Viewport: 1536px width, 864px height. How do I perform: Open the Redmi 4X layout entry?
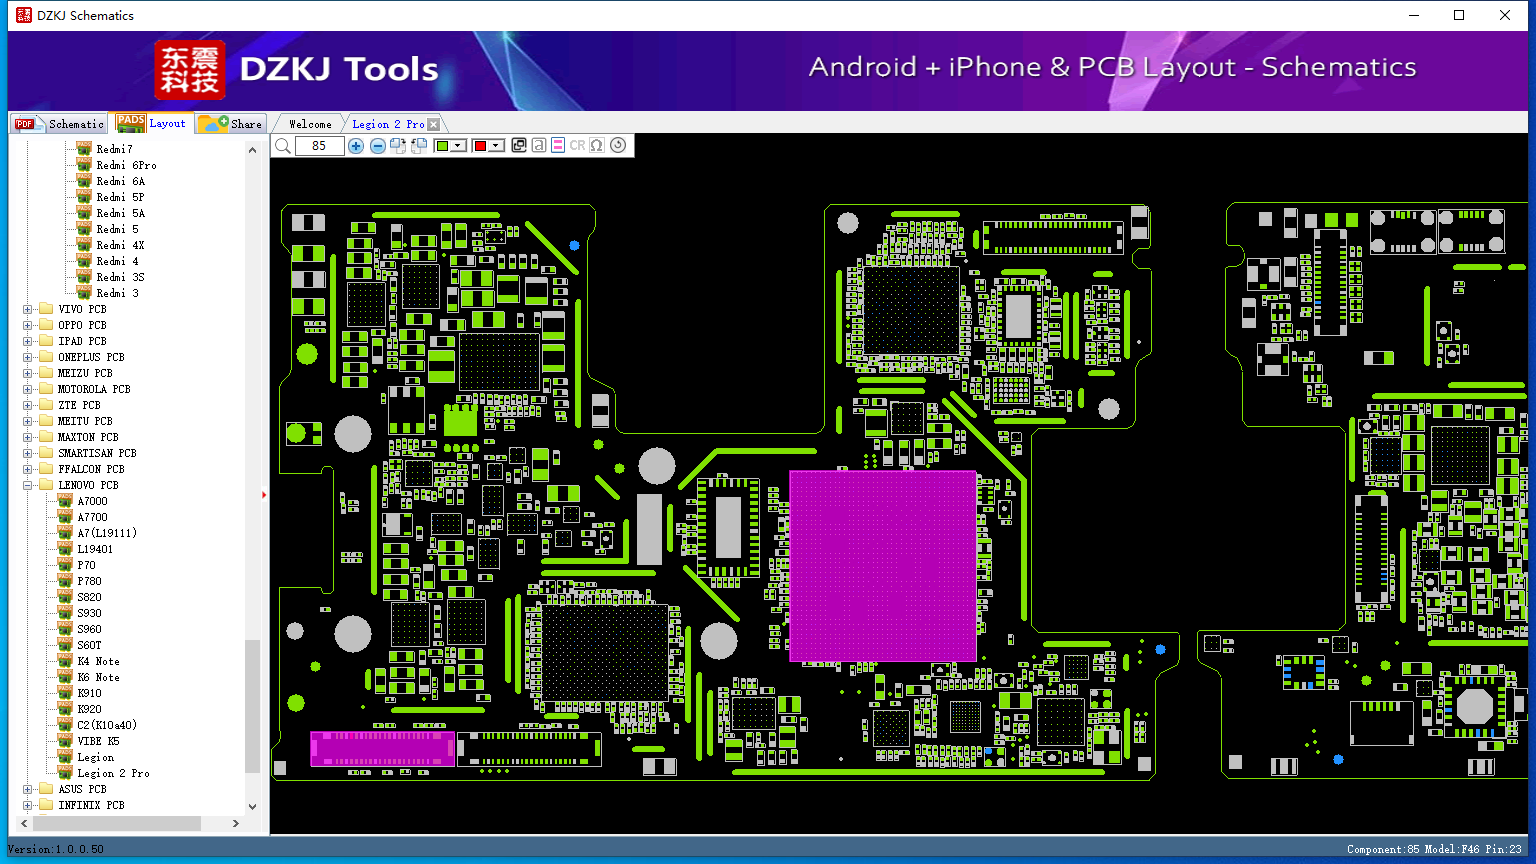pyautogui.click(x=120, y=245)
